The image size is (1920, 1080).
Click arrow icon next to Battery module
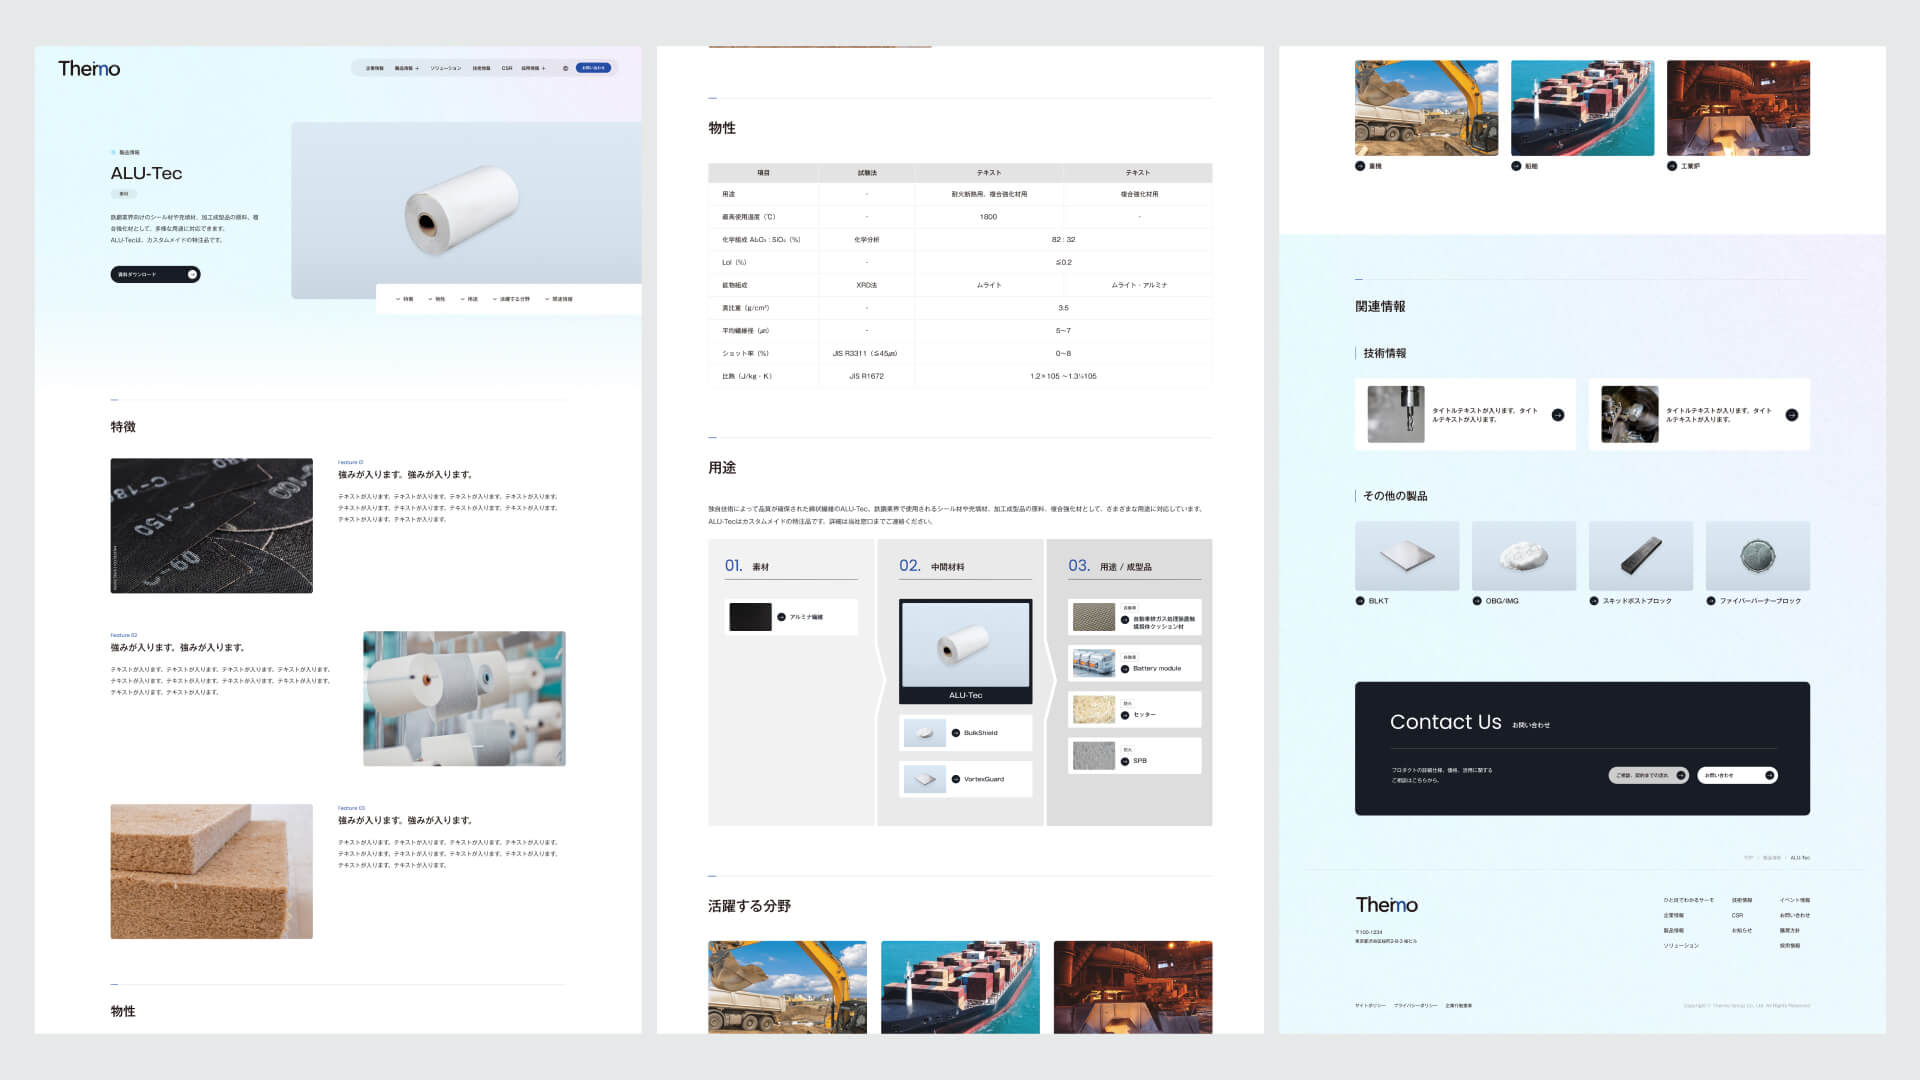point(1125,669)
